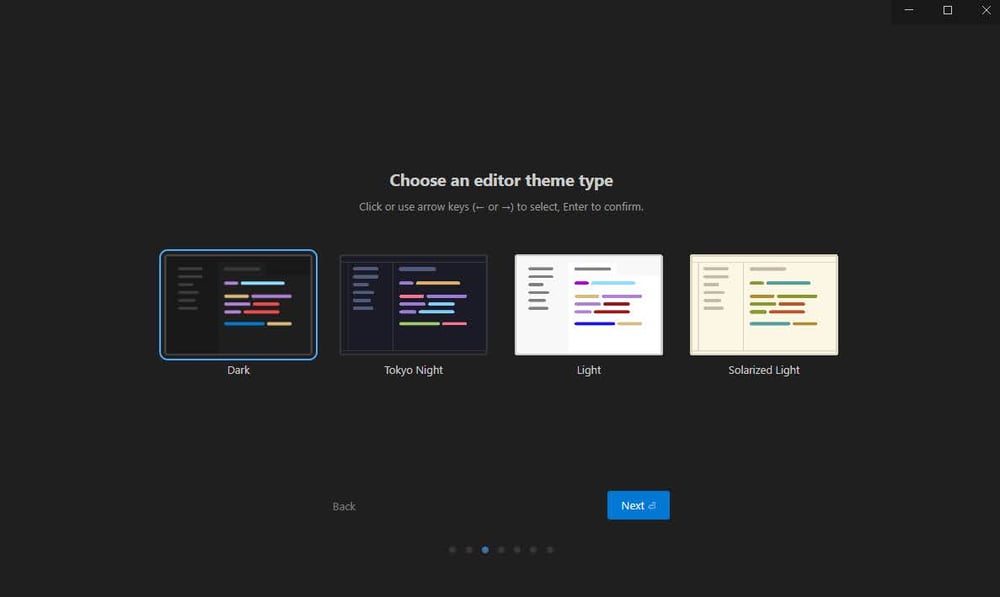Open the fifth step dot
This screenshot has width=1000, height=597.
(x=517, y=549)
